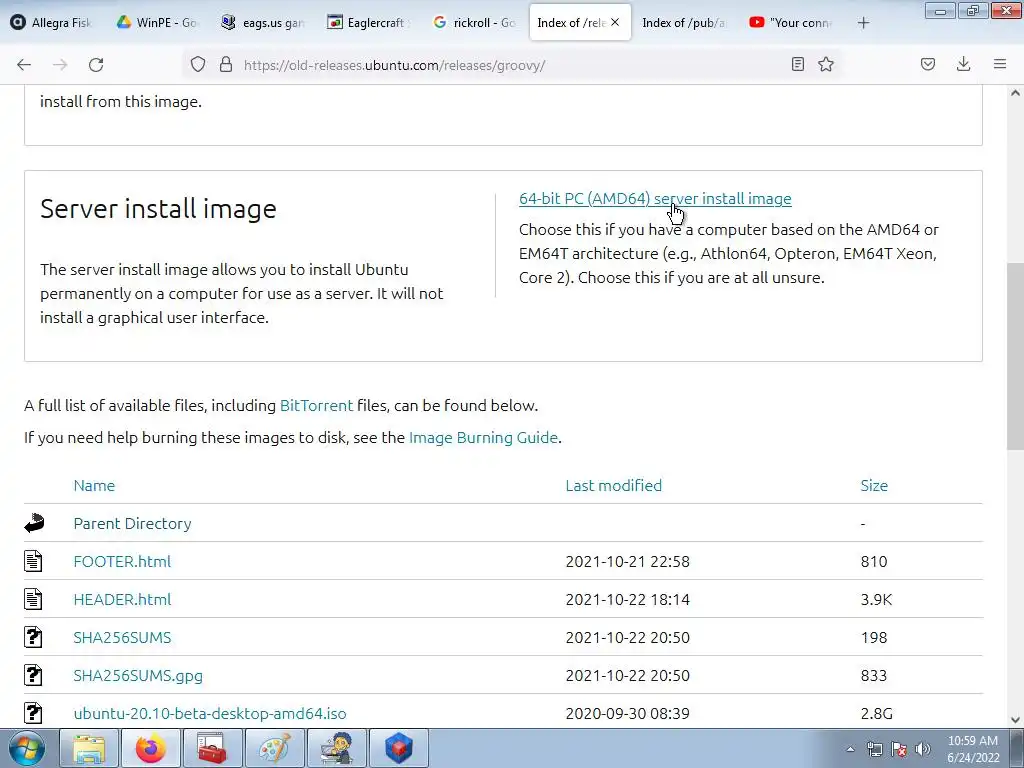Click the Parent Directory back-arrow icon
The image size is (1024, 768).
click(34, 523)
